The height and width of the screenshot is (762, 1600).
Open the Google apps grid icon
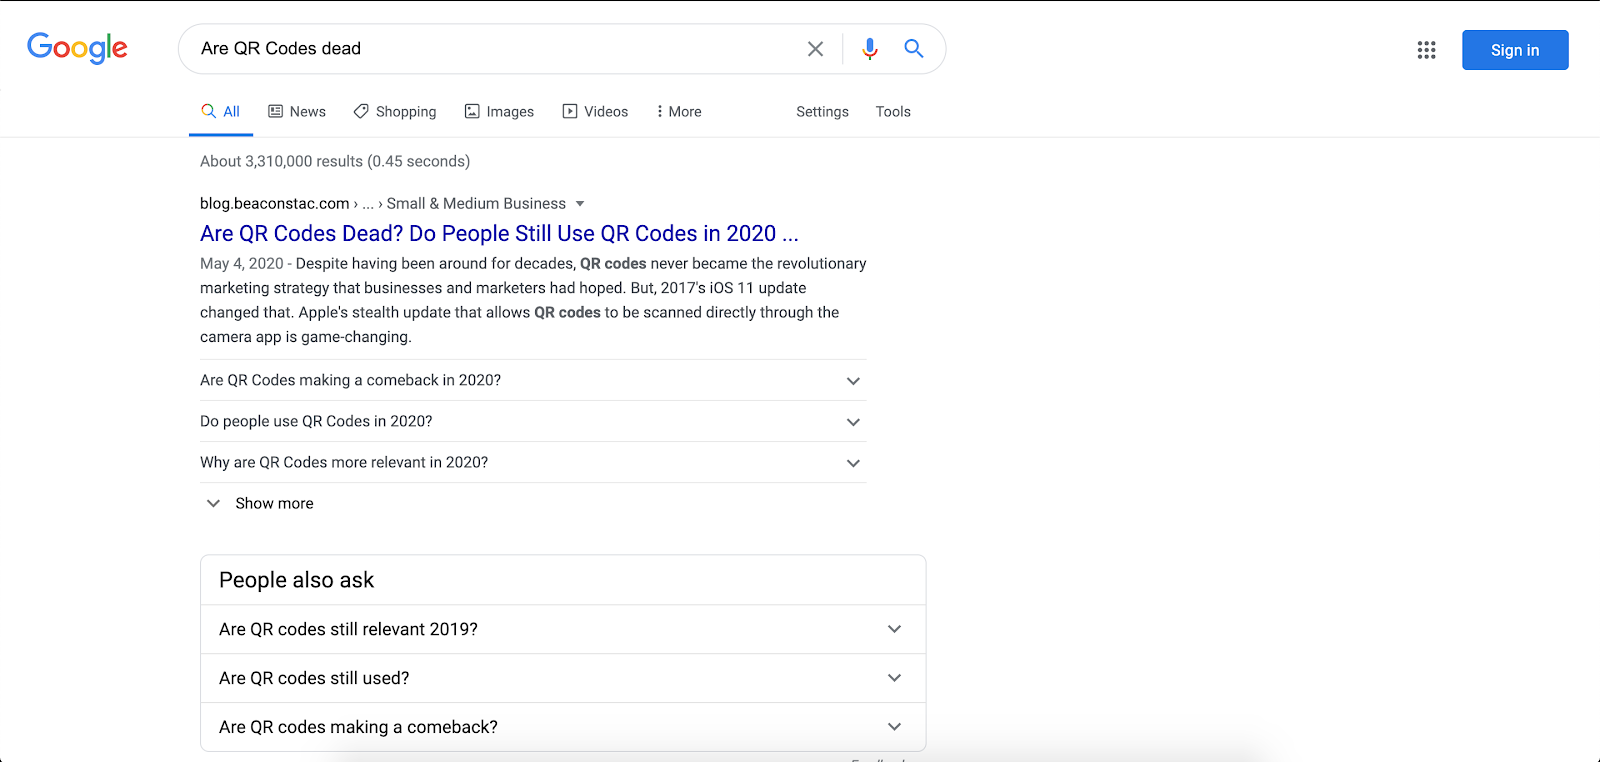pyautogui.click(x=1426, y=50)
